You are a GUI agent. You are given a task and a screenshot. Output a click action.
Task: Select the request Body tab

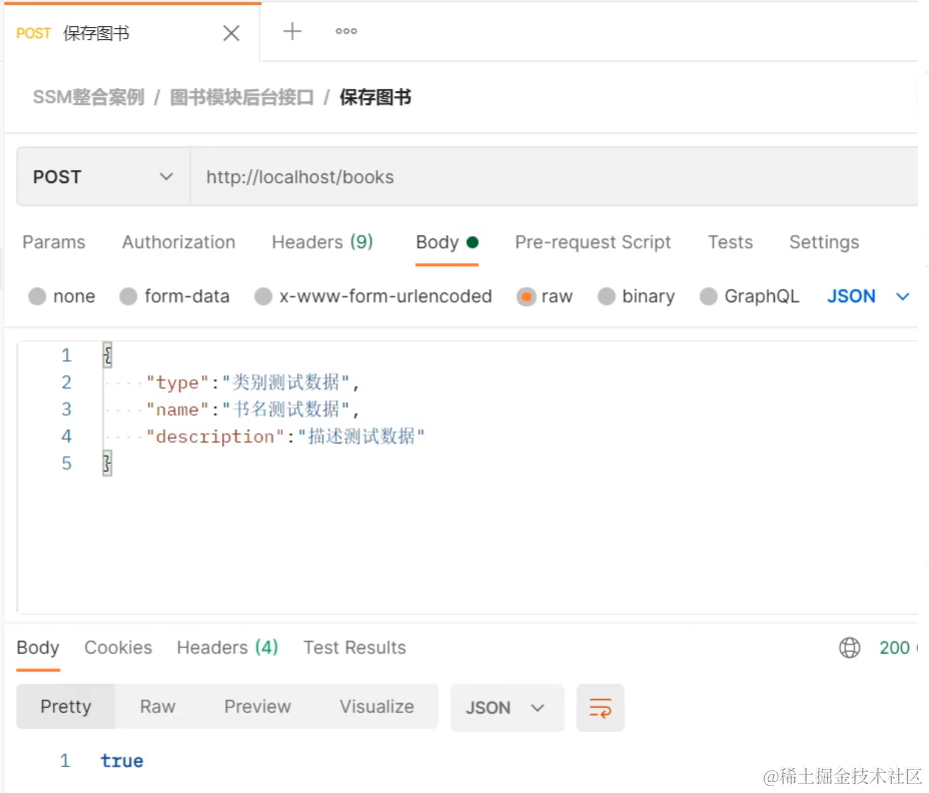pyautogui.click(x=447, y=242)
